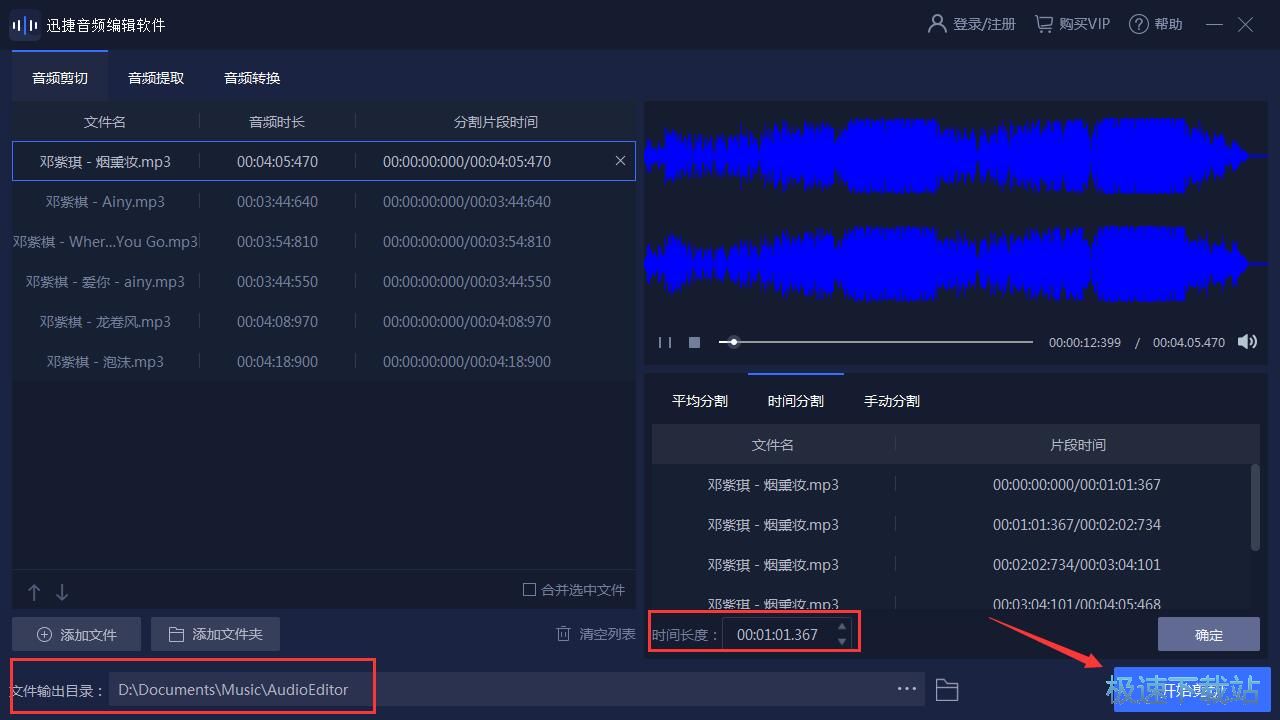
Task: Mute the volume speaker icon
Action: tap(1247, 342)
